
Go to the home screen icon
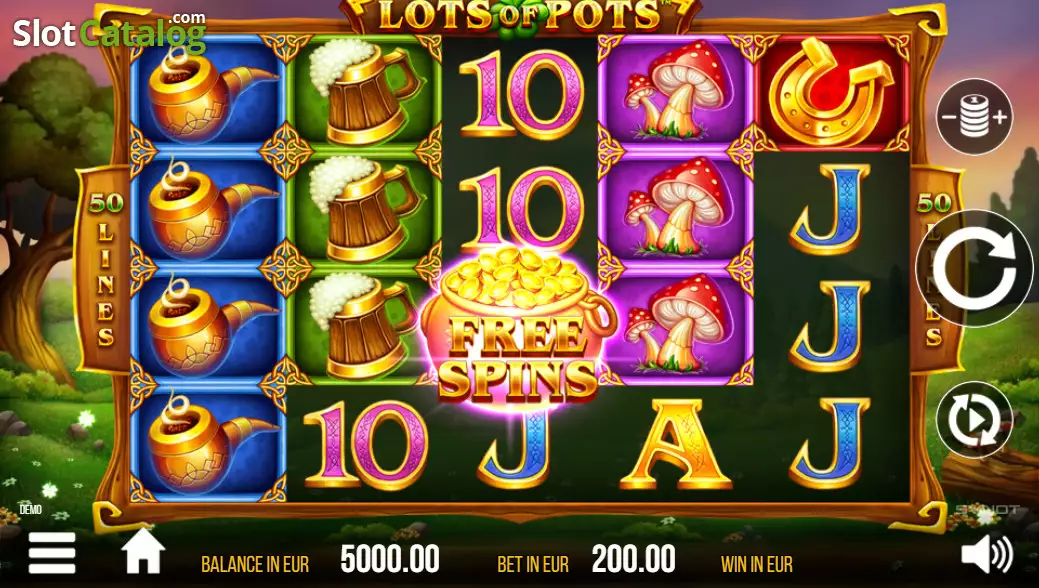coord(143,552)
